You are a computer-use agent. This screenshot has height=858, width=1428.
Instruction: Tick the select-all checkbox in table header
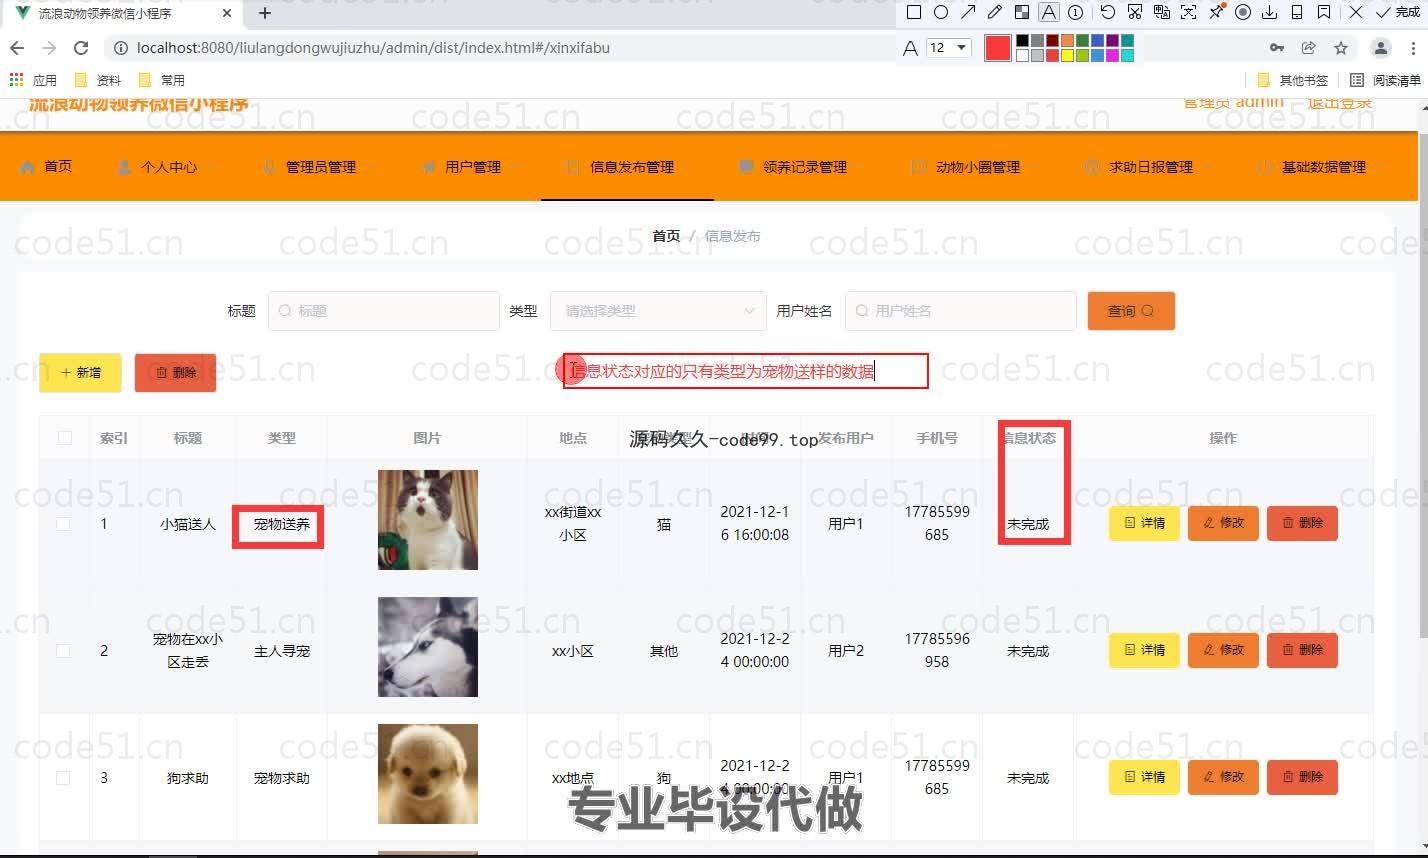pyautogui.click(x=65, y=438)
